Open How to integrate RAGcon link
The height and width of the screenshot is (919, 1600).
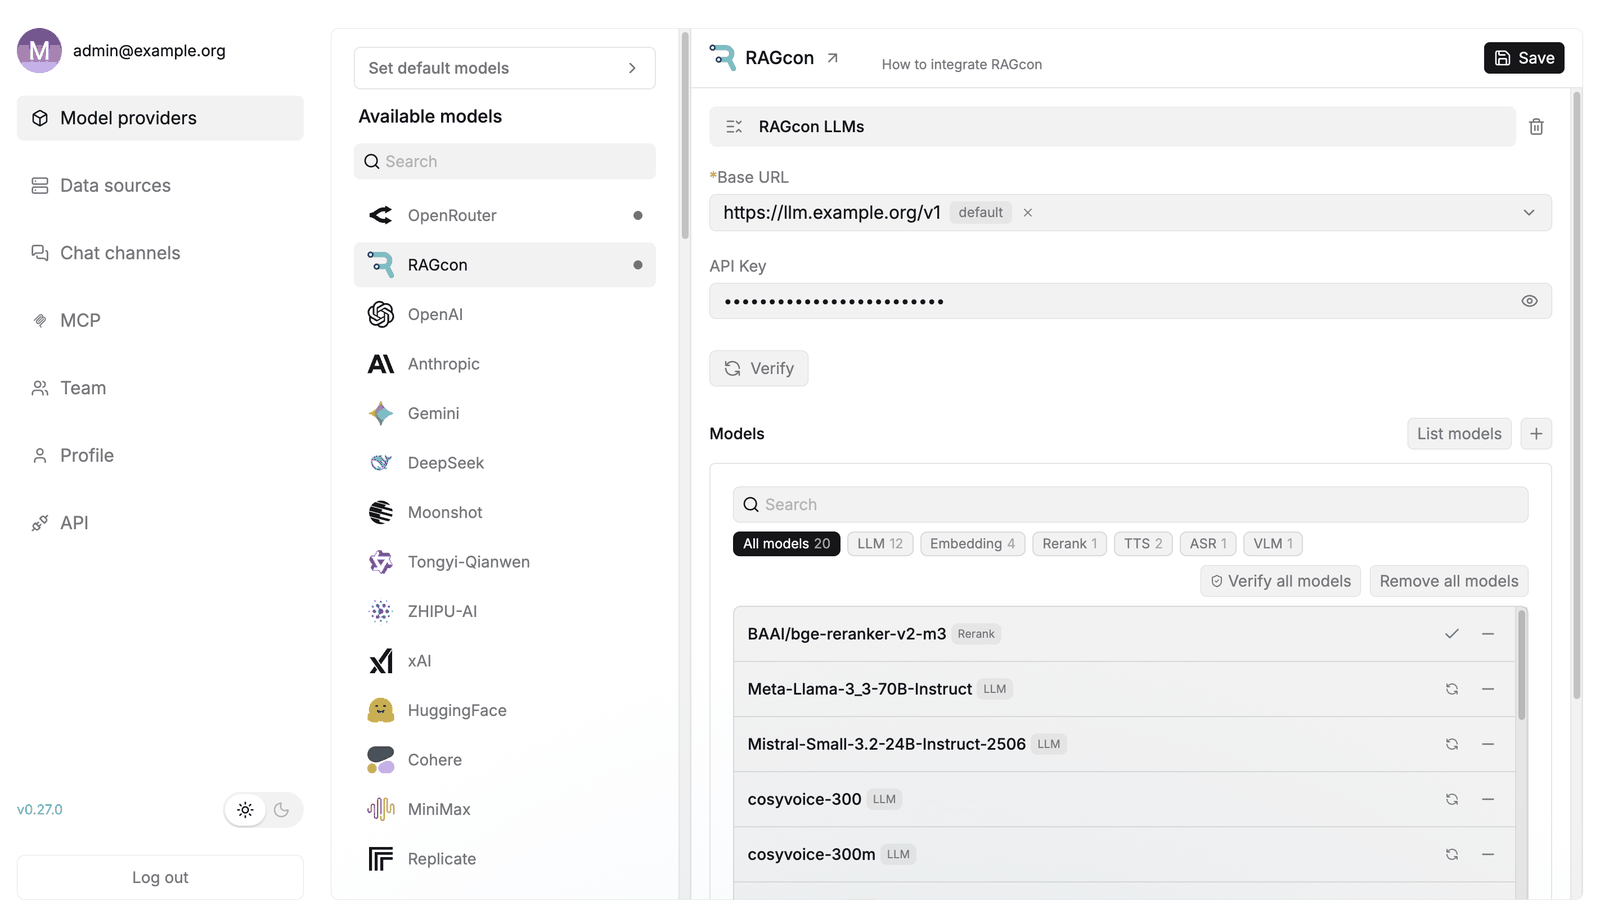[962, 64]
